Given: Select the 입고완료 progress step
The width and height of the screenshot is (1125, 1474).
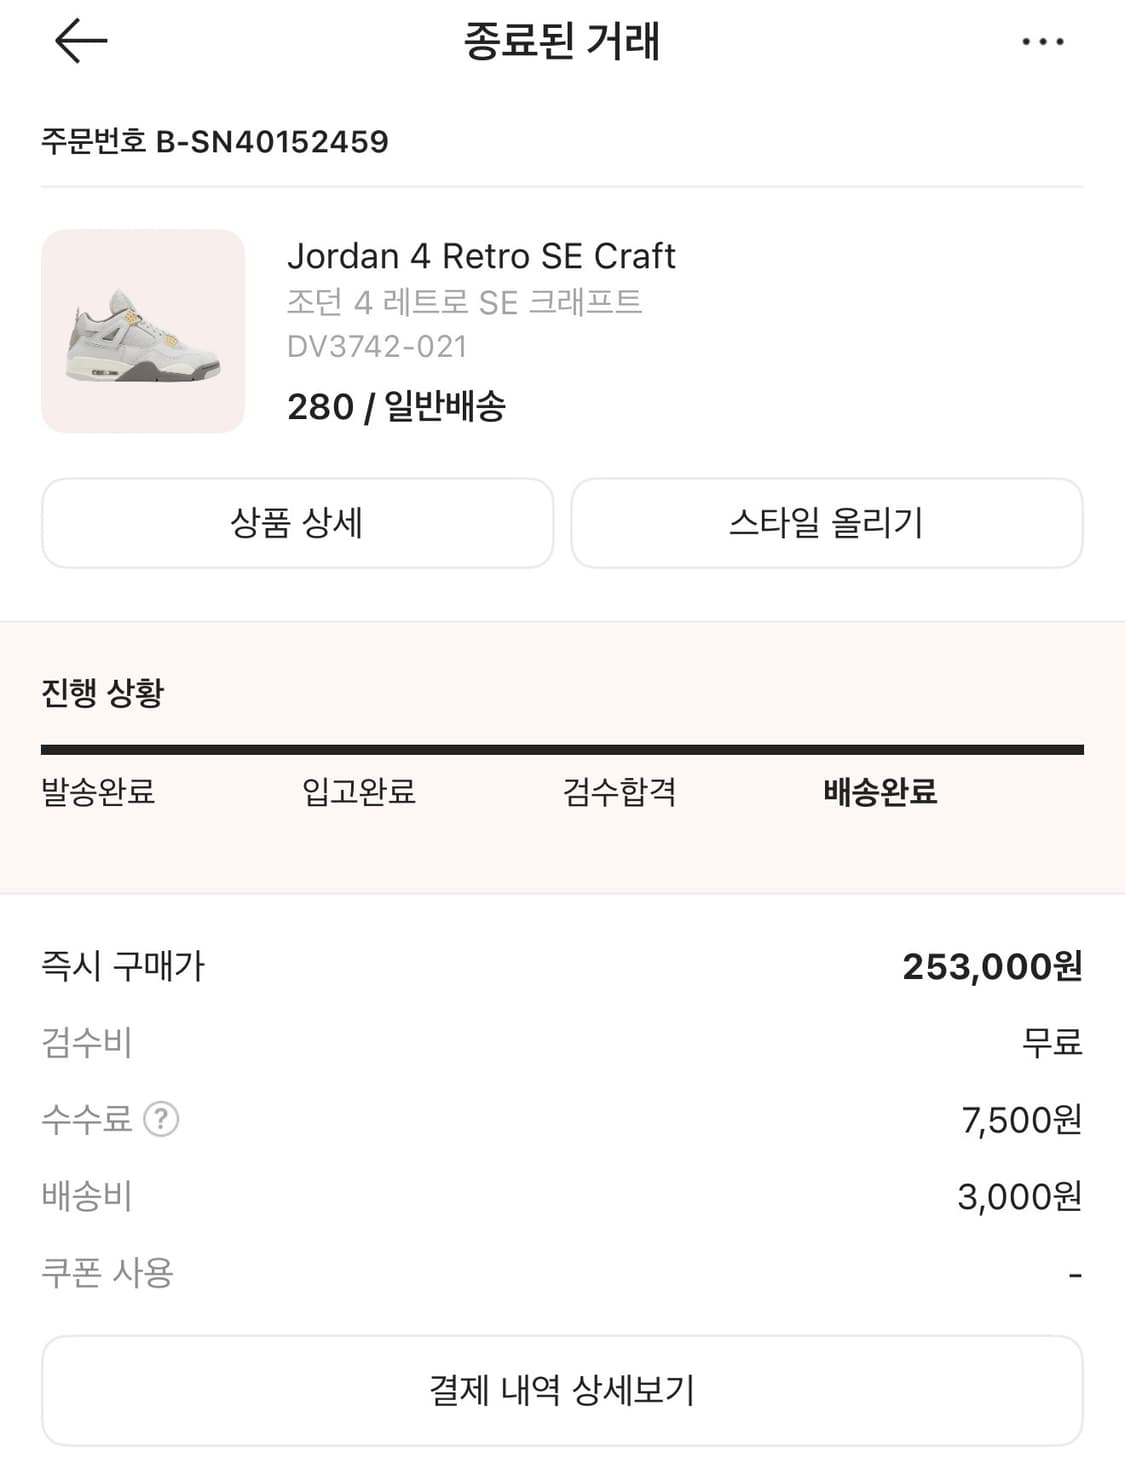Looking at the screenshot, I should click(359, 792).
